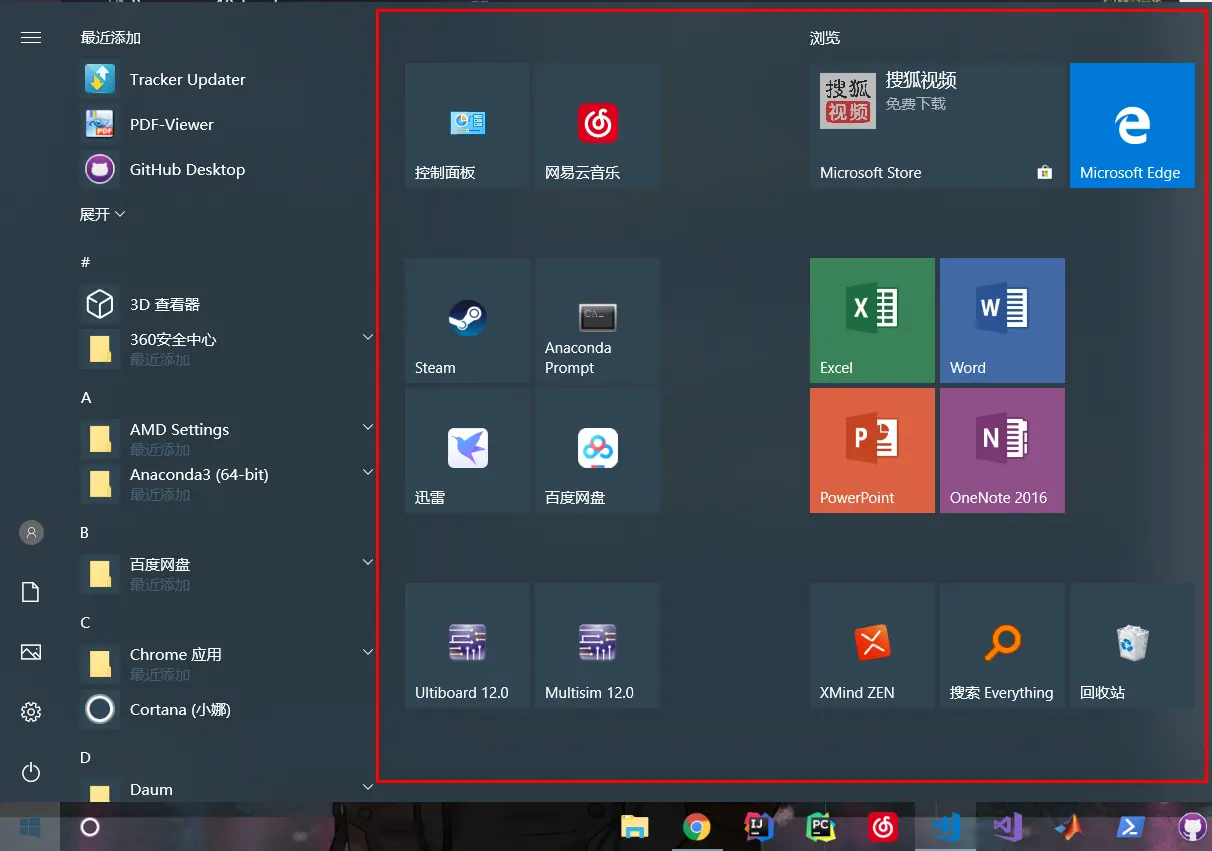Click the D letter header in the app list
Image resolution: width=1212 pixels, height=851 pixels.
86,757
